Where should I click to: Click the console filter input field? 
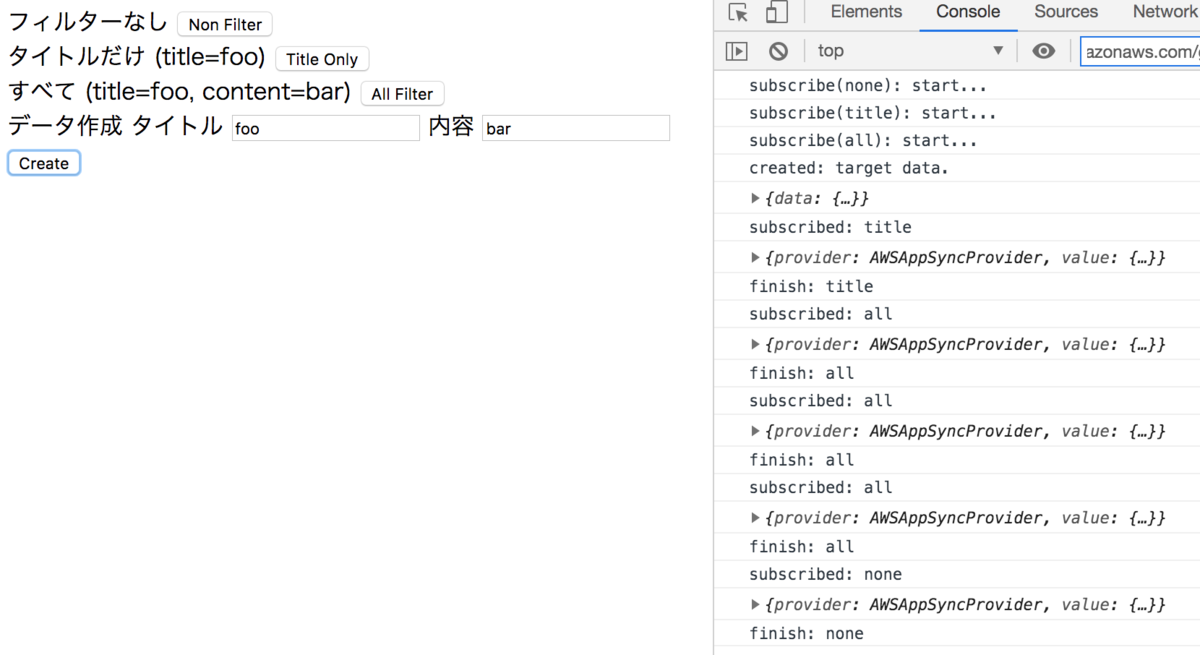[1140, 51]
